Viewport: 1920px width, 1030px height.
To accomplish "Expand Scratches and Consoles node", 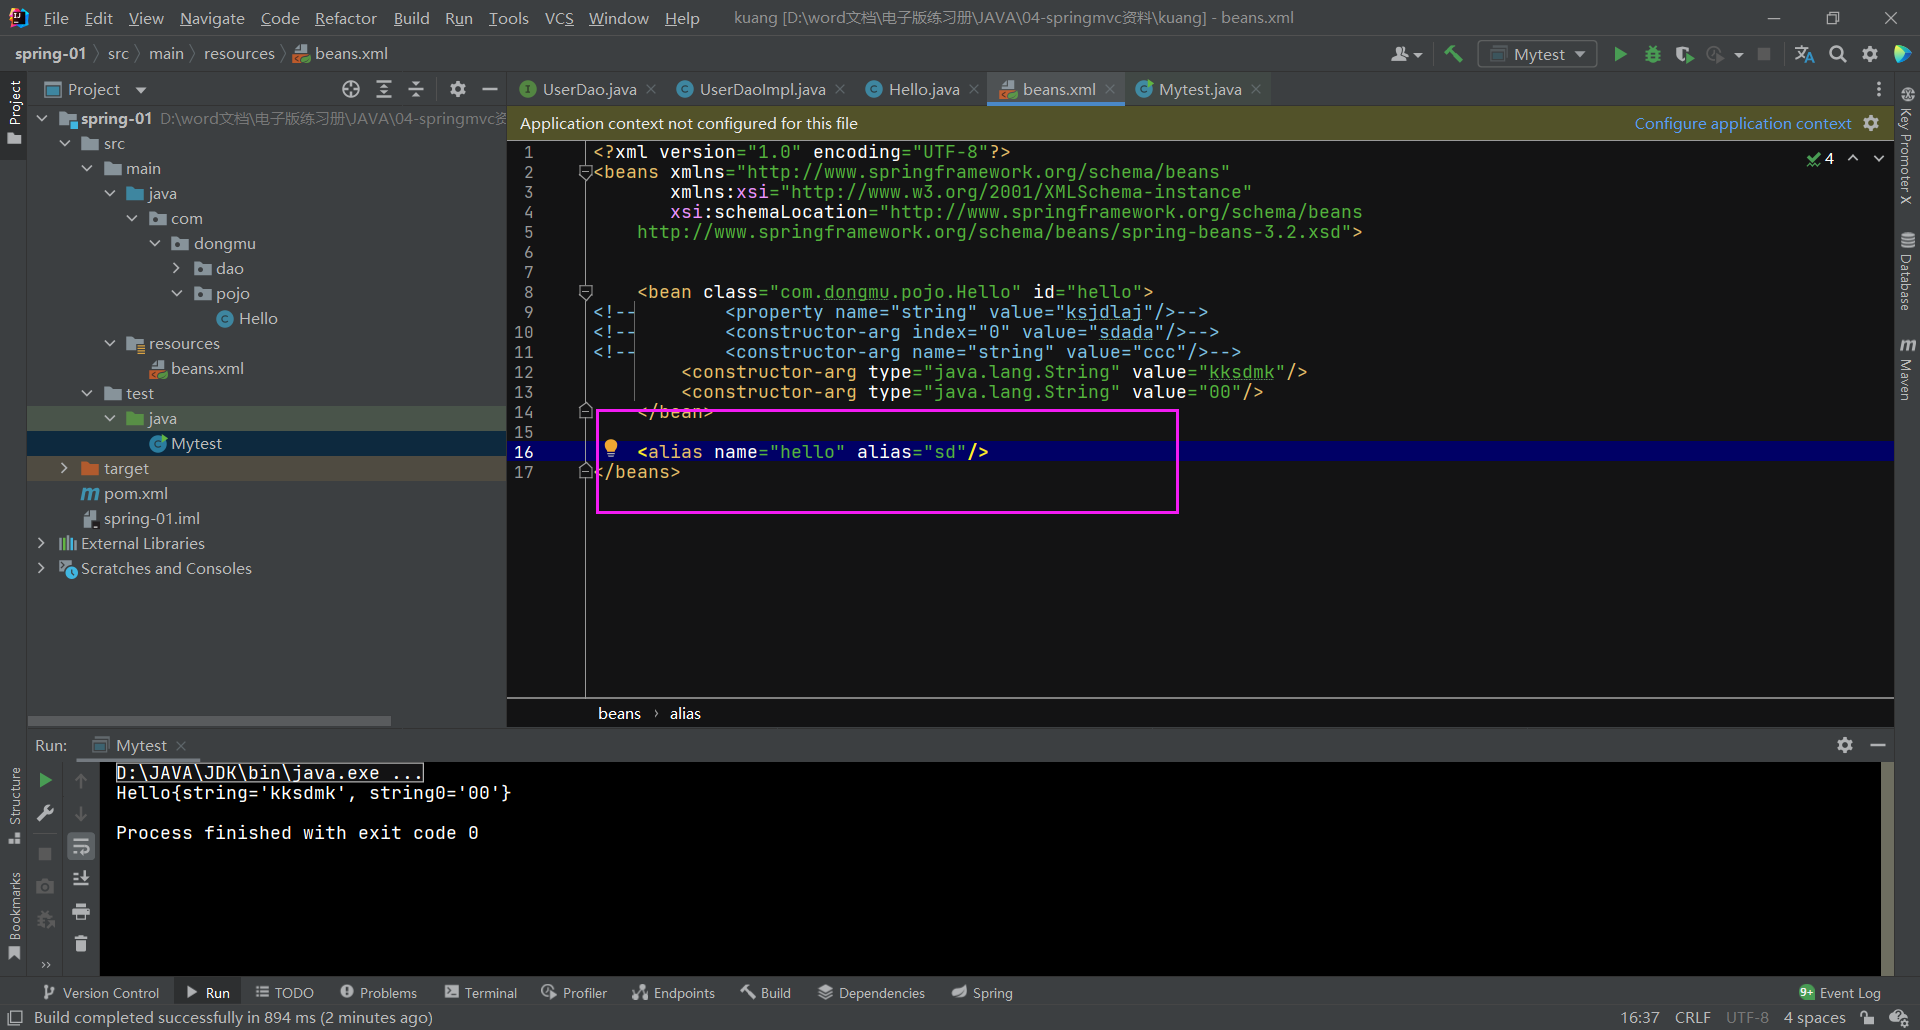I will (x=42, y=568).
